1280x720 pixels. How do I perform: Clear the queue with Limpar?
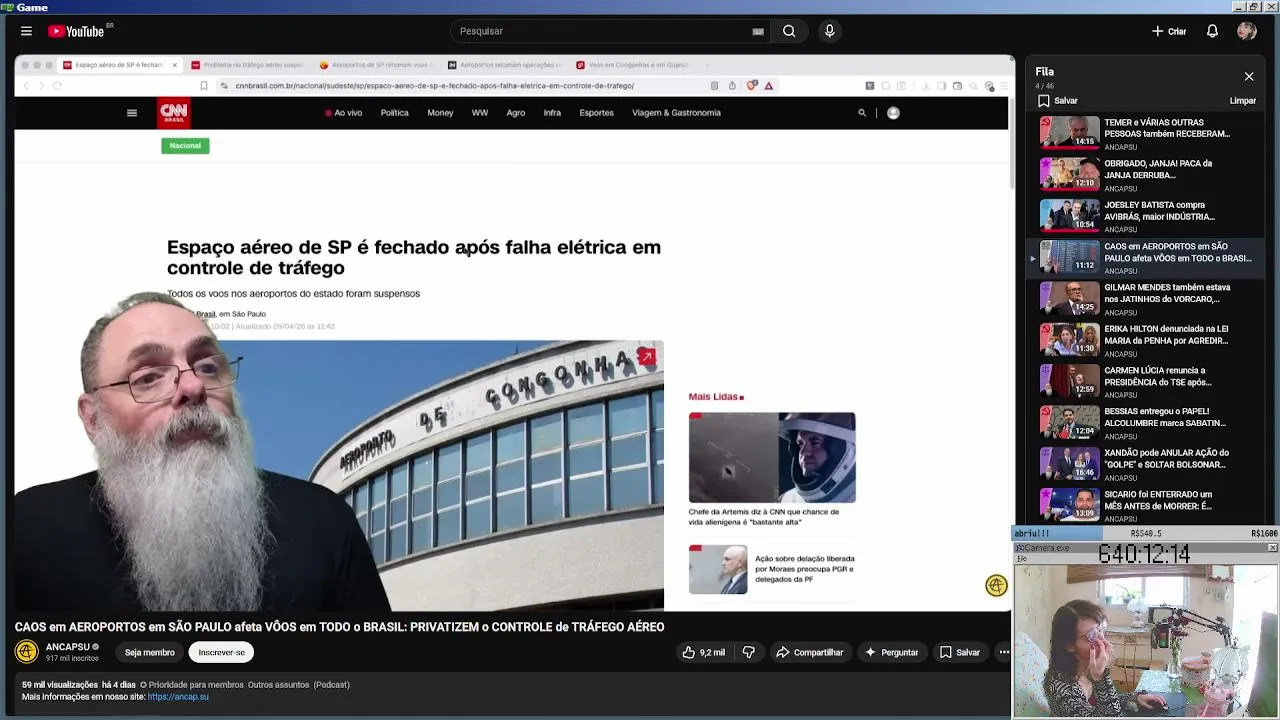point(1242,100)
